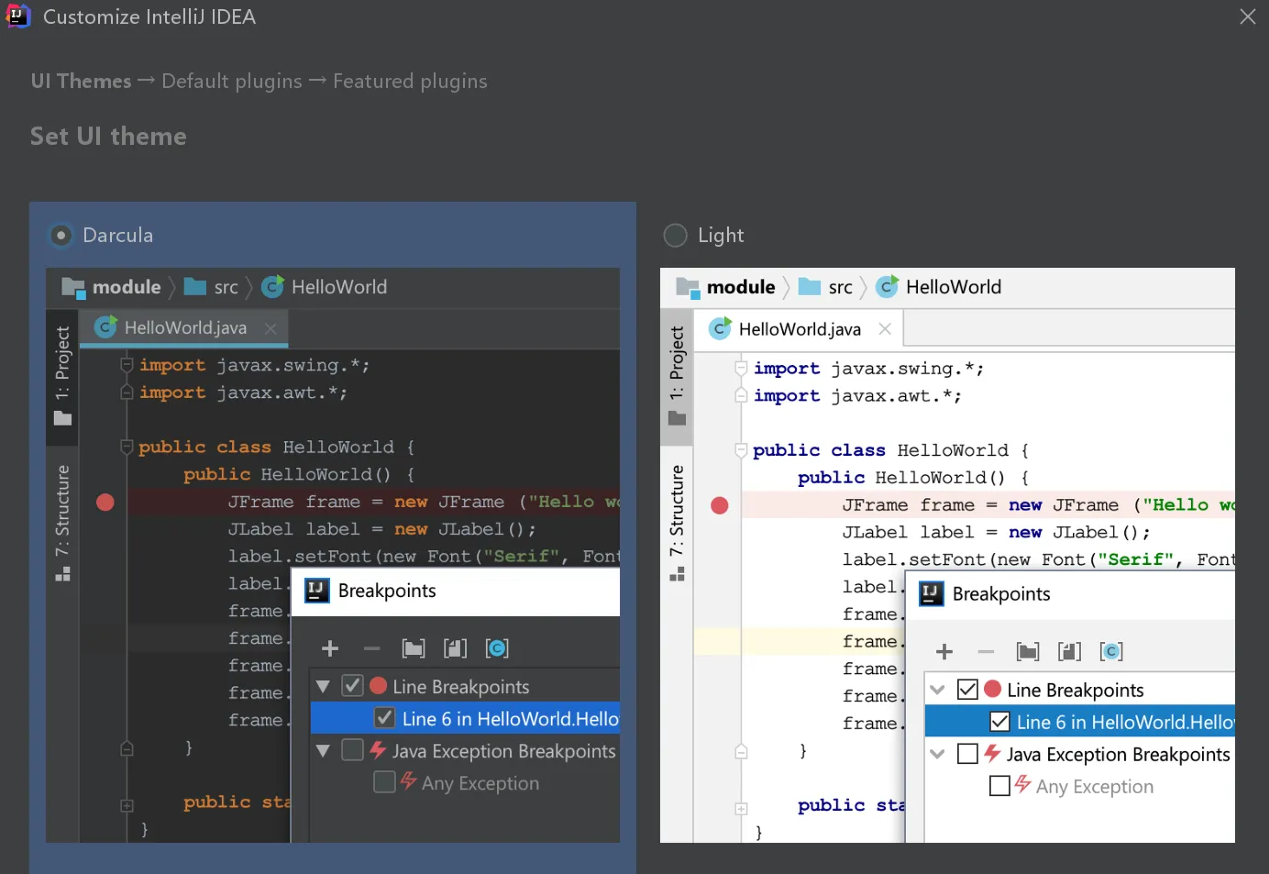Click src folder icon in Darcula preview
Image resolution: width=1269 pixels, height=874 pixels.
[x=195, y=287]
